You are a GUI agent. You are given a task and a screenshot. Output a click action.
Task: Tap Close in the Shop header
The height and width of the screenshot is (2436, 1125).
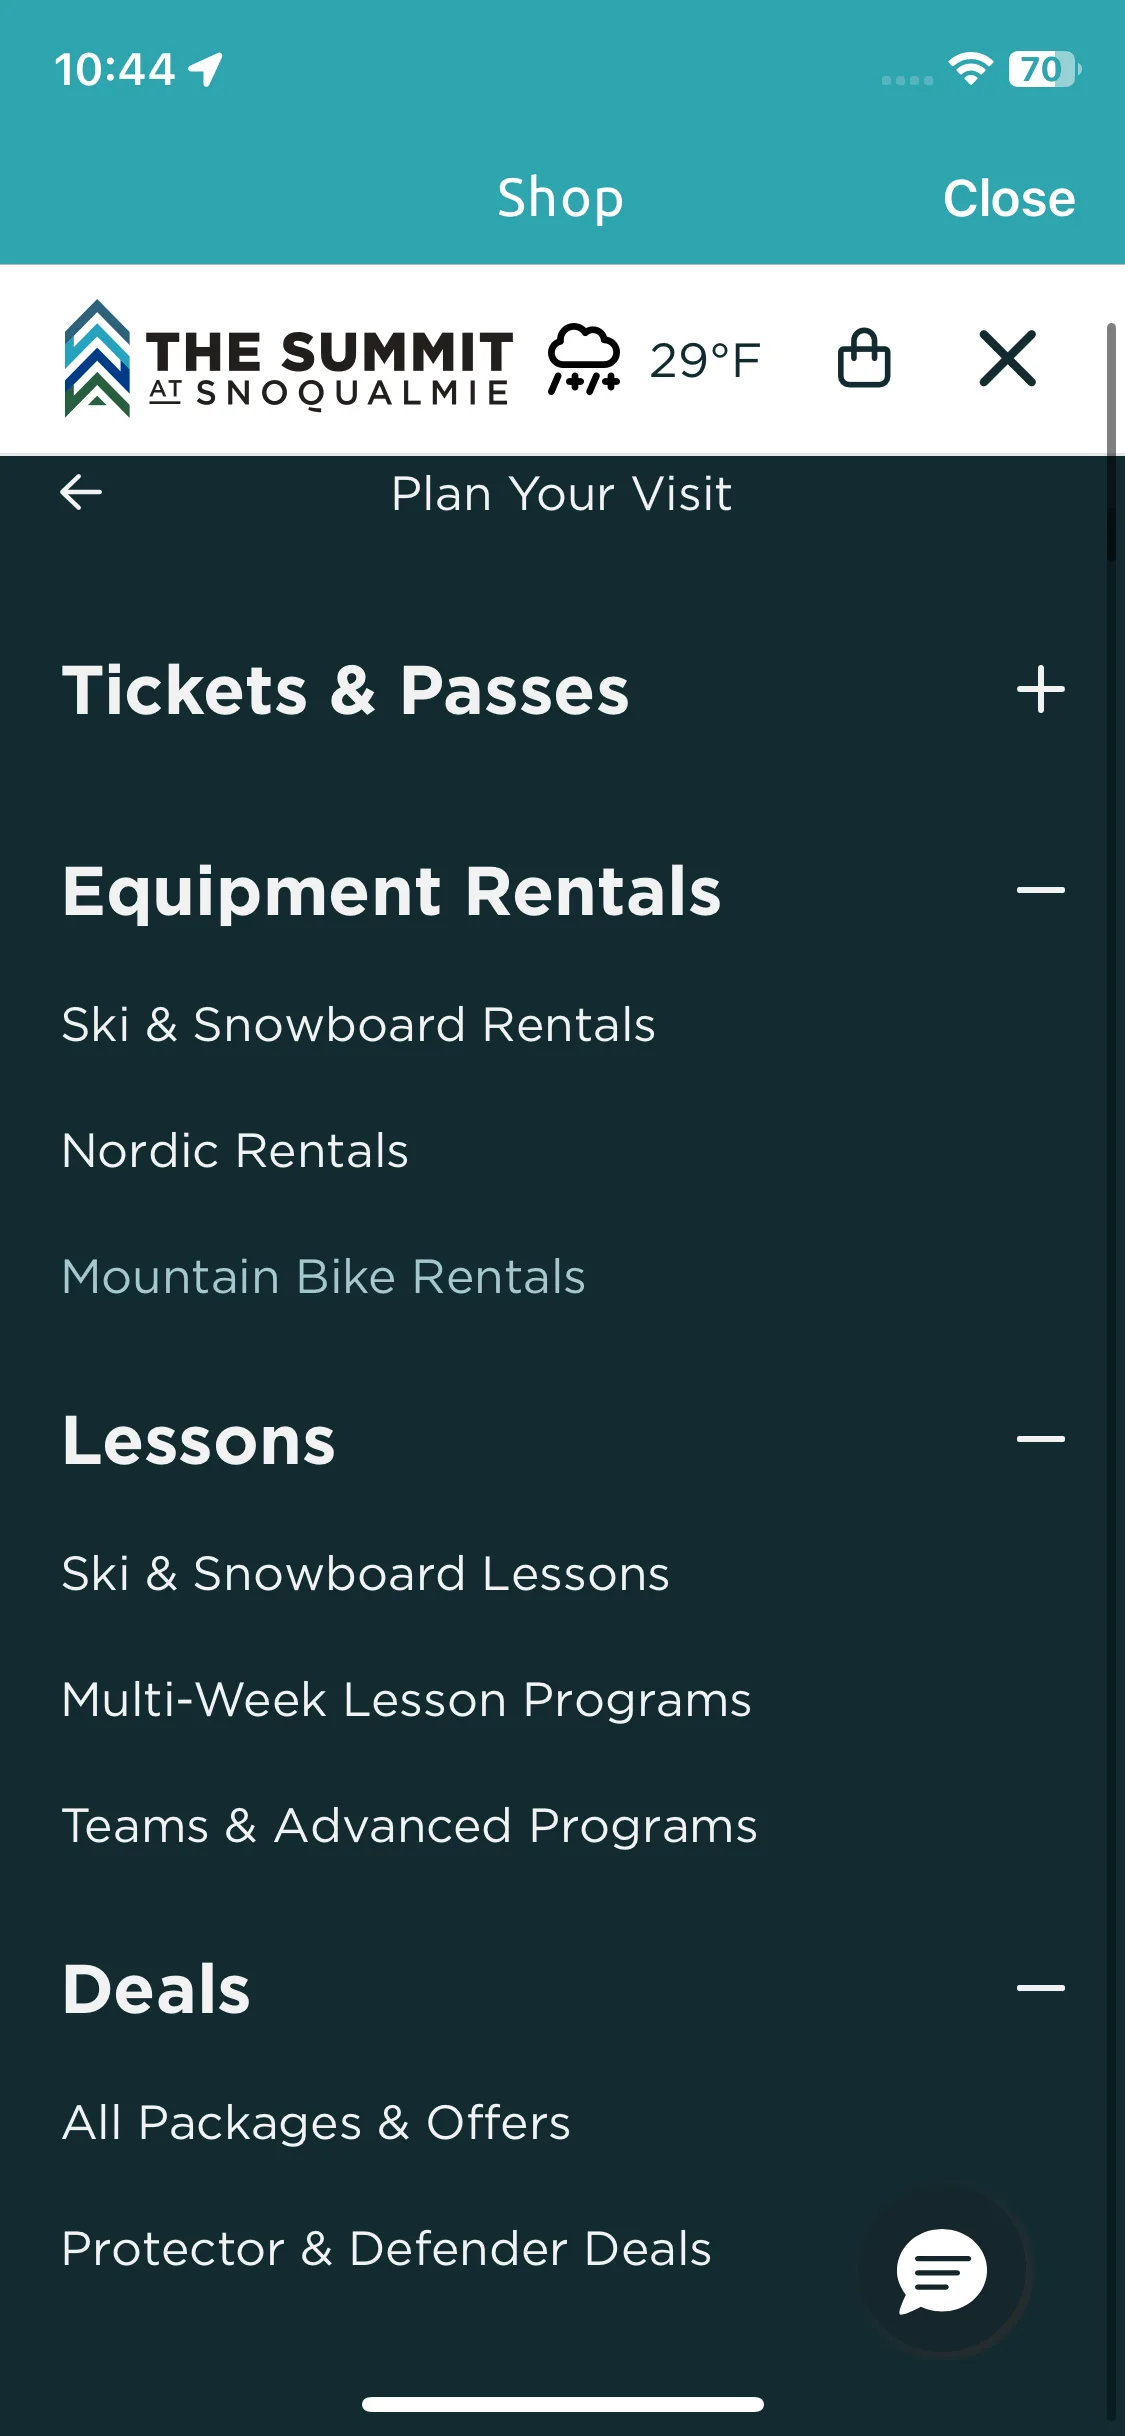(1009, 198)
